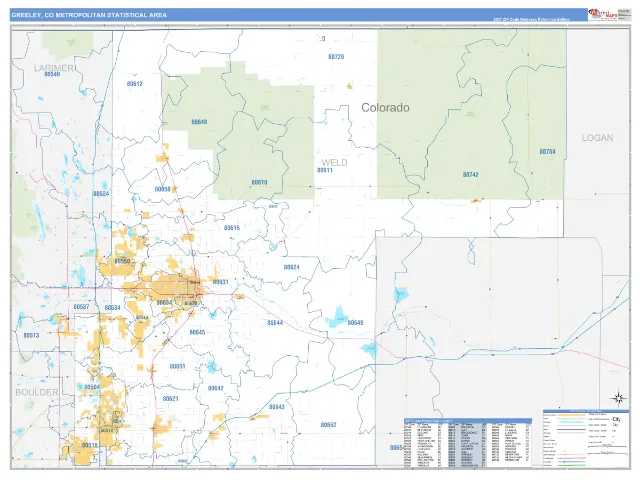Click ZIP code 80643

(x=277, y=407)
